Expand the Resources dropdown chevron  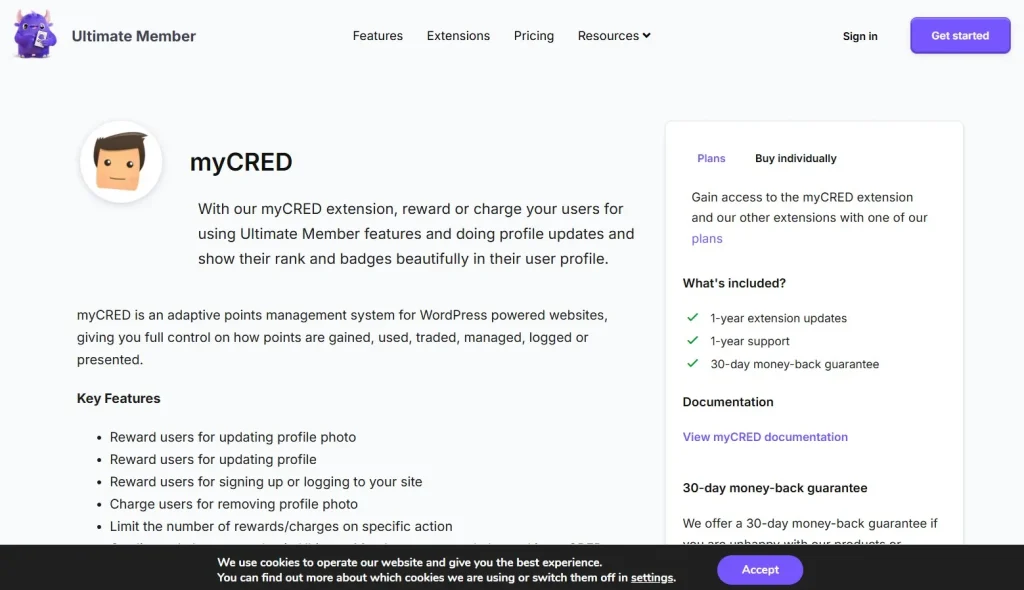[x=647, y=35]
